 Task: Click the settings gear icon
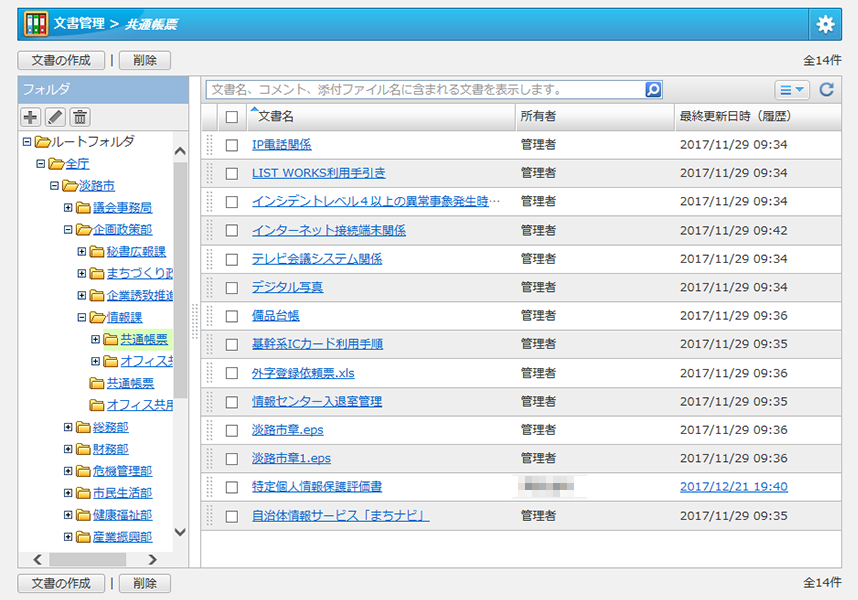click(825, 24)
